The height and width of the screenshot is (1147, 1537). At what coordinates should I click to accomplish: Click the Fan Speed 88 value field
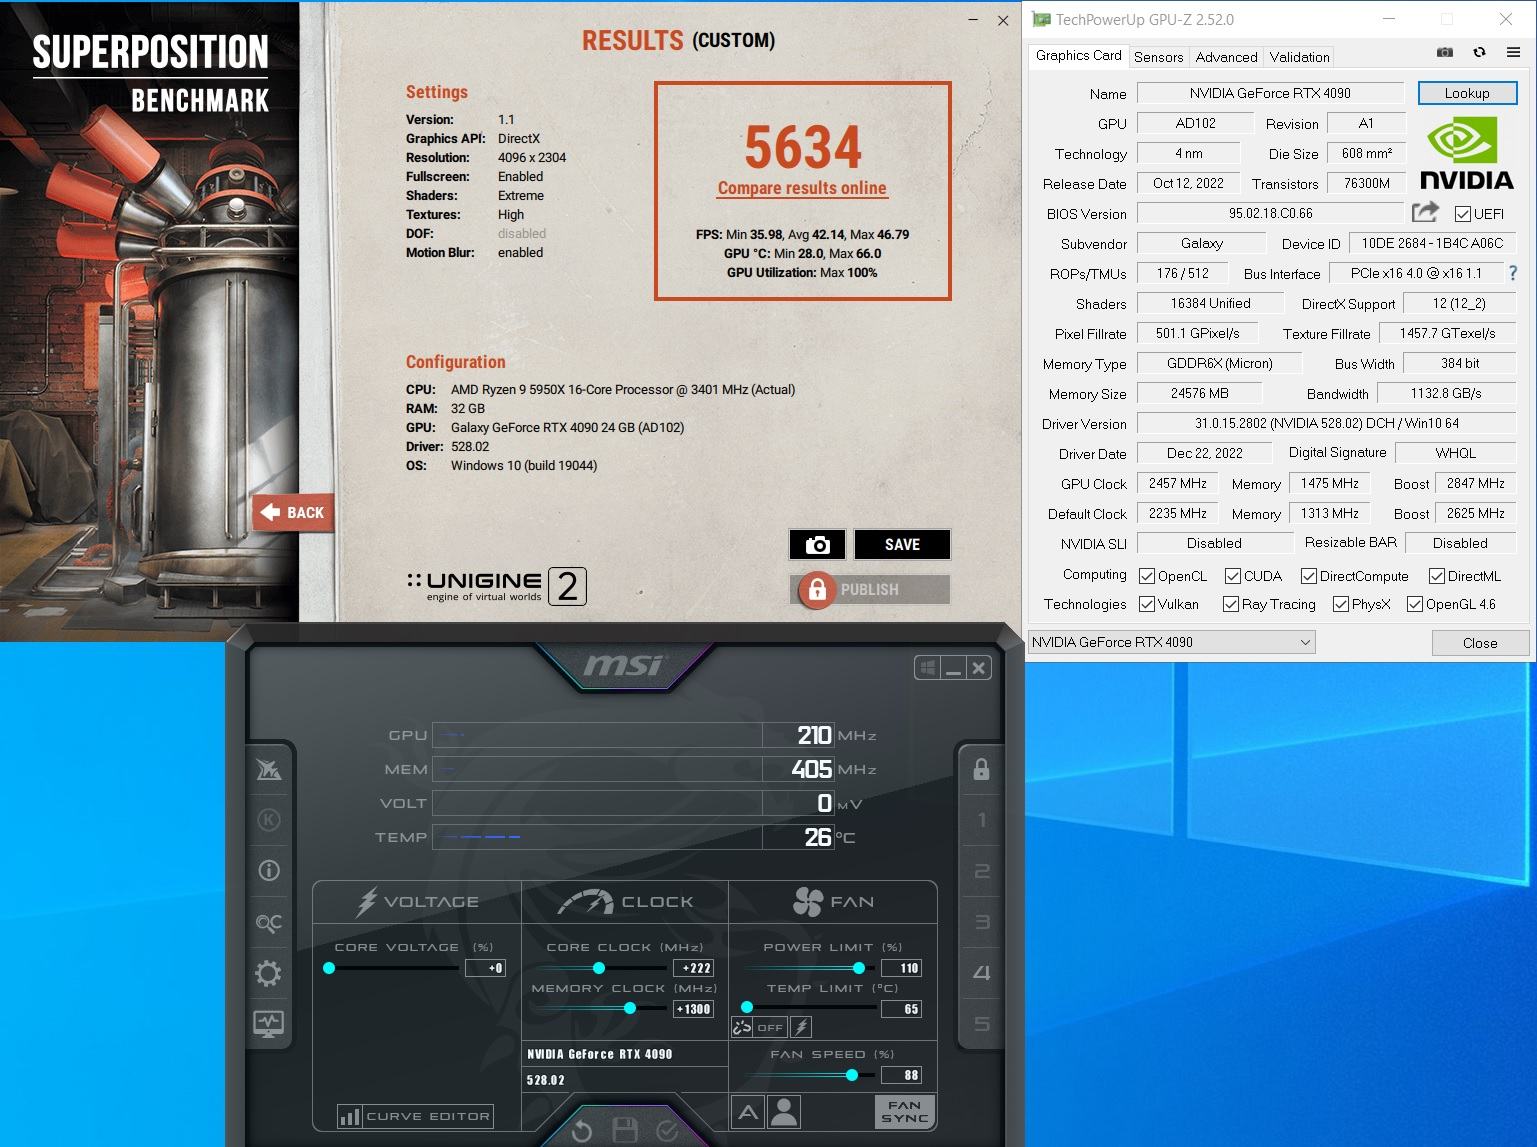tap(901, 1075)
